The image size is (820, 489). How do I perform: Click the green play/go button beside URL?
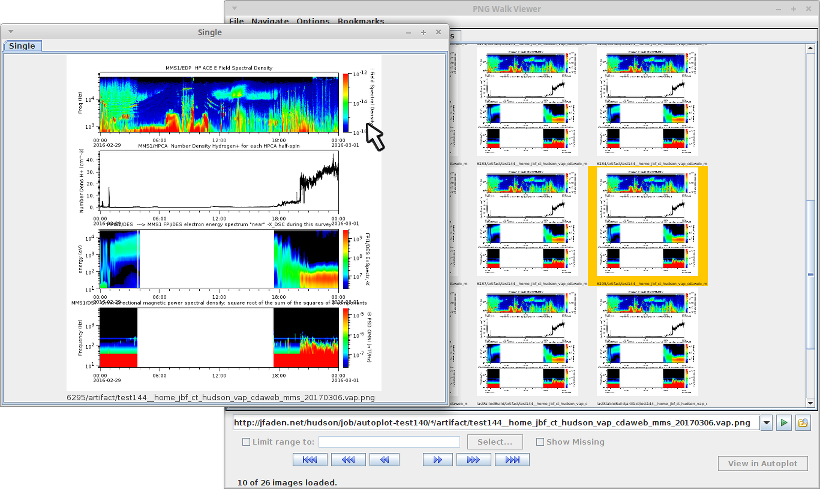[785, 423]
